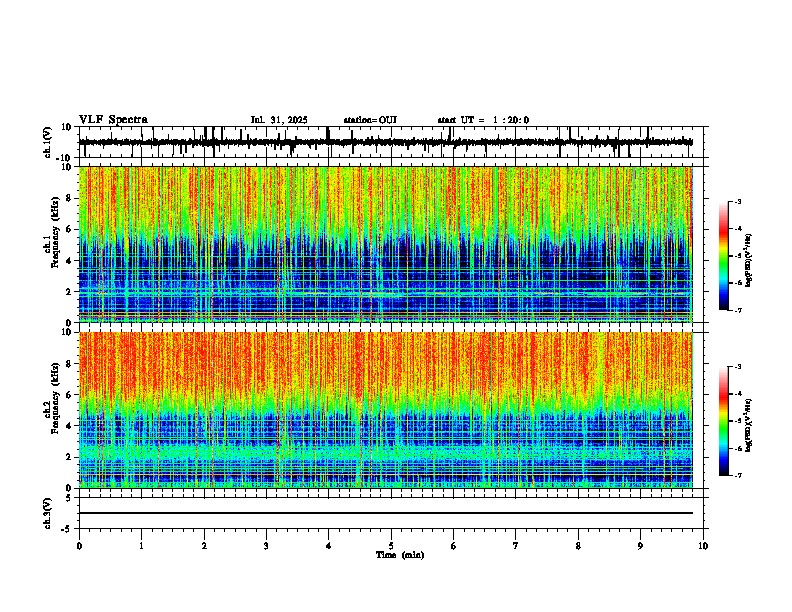Click the -5 tick on ch.3(V) axis
The image size is (792, 612).
click(x=67, y=529)
